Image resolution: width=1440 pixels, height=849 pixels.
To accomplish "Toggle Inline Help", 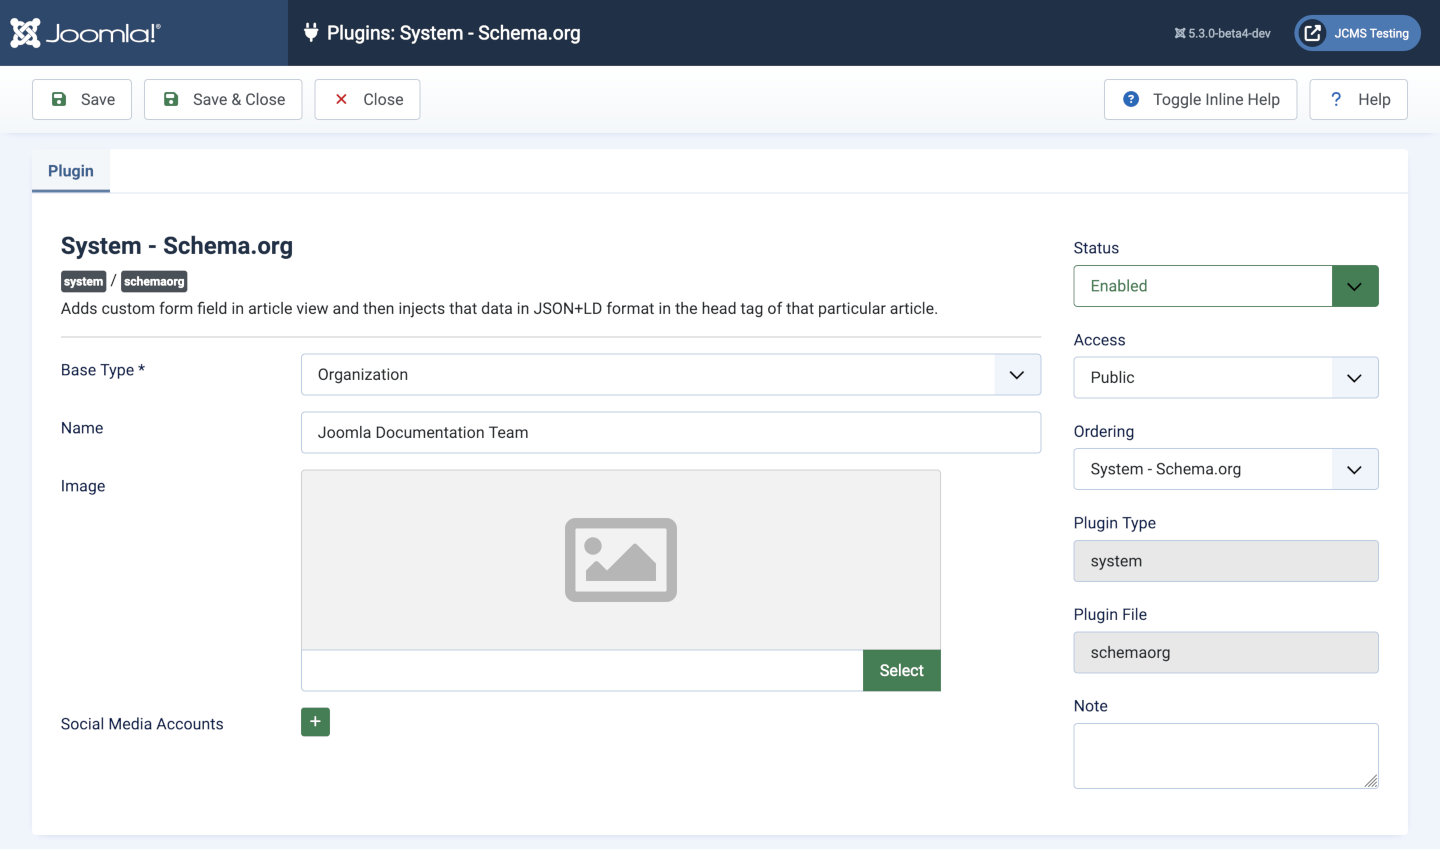I will tap(1200, 99).
